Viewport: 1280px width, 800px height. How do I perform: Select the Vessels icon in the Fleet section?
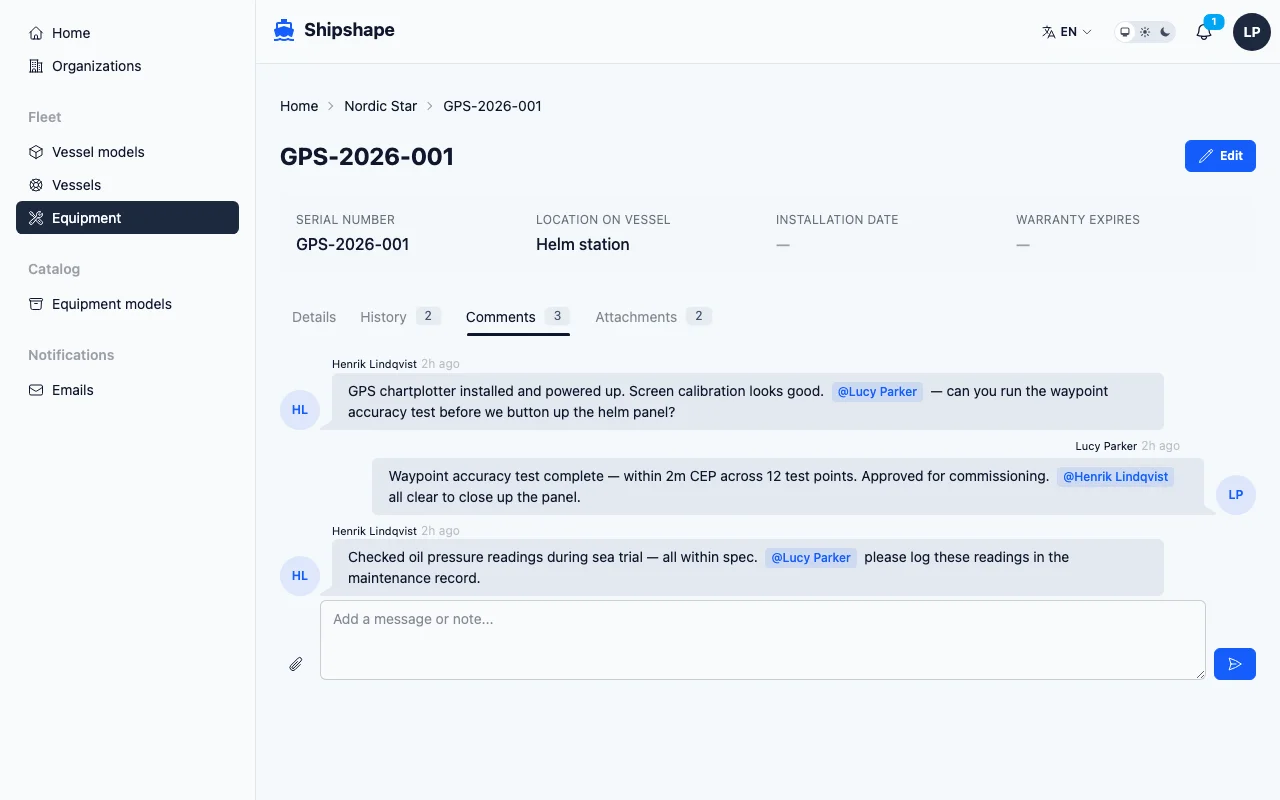tap(36, 185)
